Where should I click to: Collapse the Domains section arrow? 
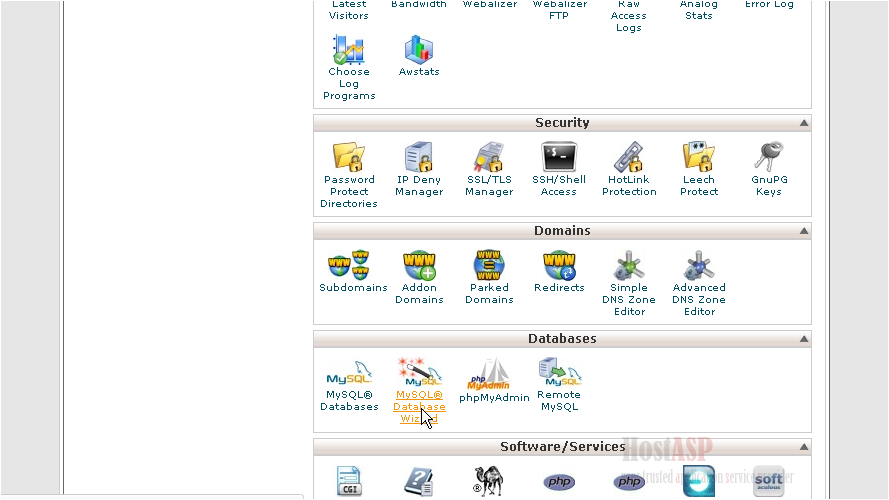[803, 231]
